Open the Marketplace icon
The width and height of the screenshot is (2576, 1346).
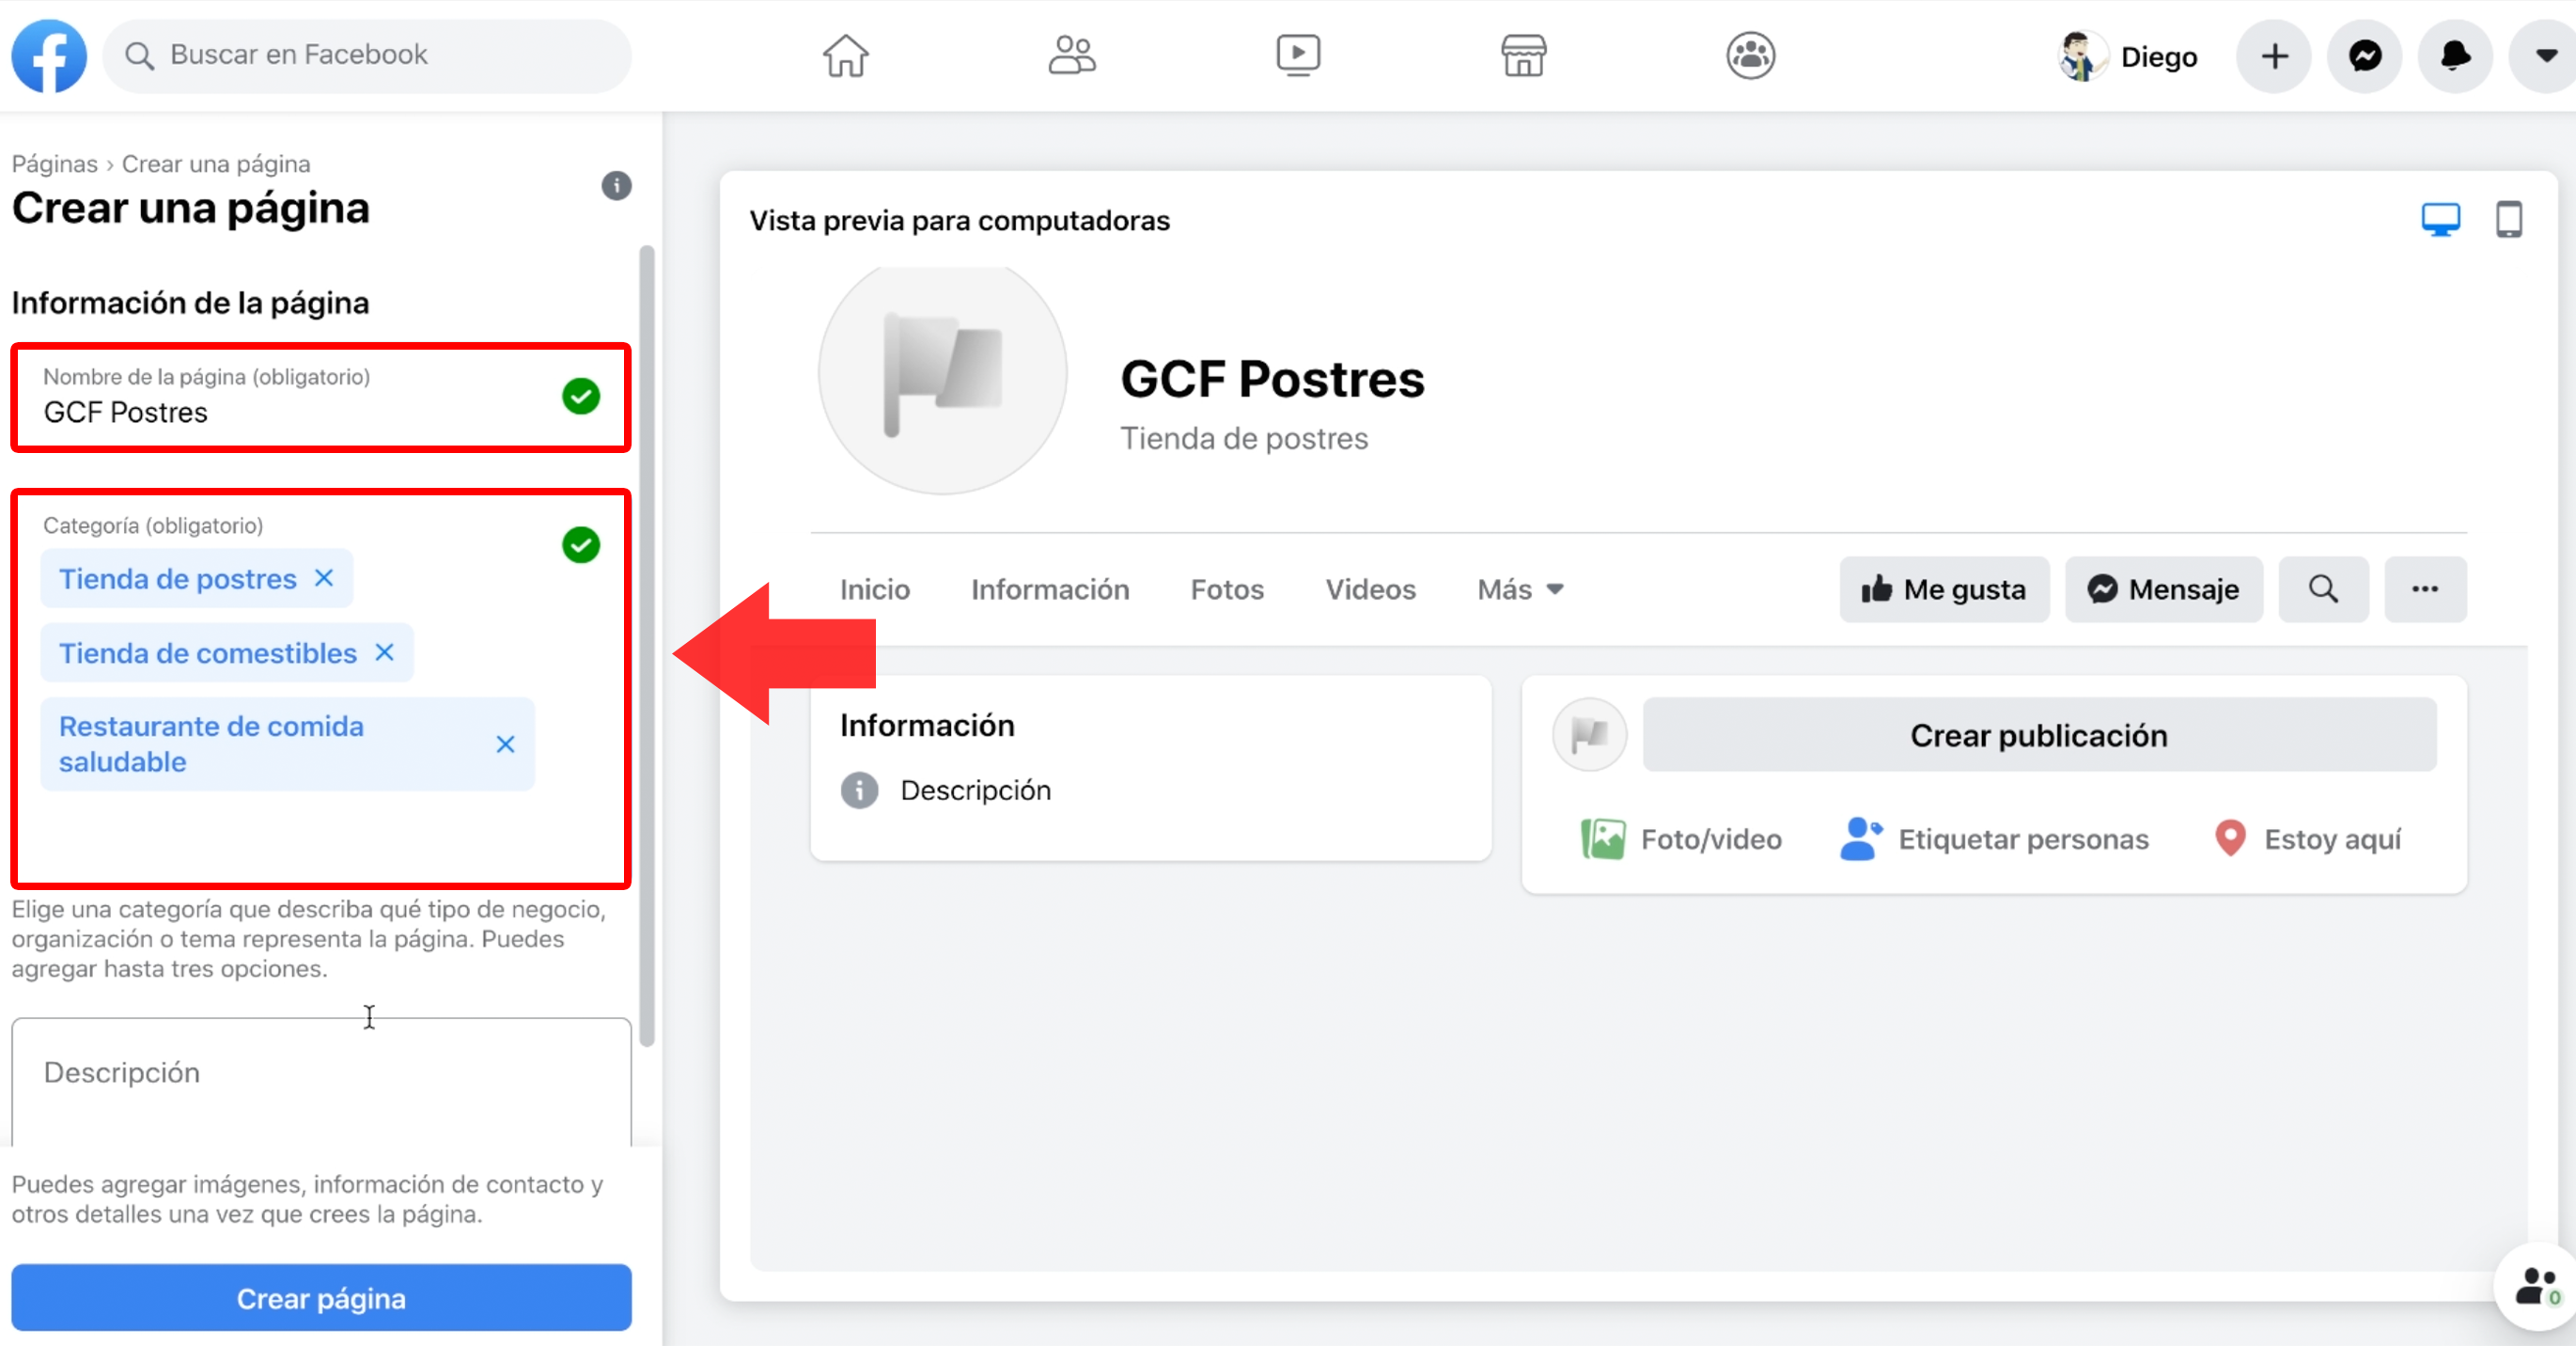pyautogui.click(x=1524, y=56)
